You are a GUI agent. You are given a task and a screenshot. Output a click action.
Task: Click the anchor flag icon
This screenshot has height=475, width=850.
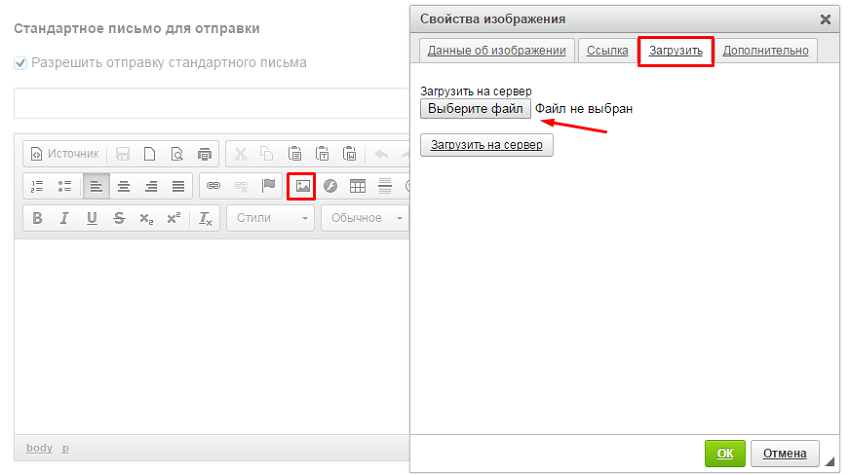[268, 186]
